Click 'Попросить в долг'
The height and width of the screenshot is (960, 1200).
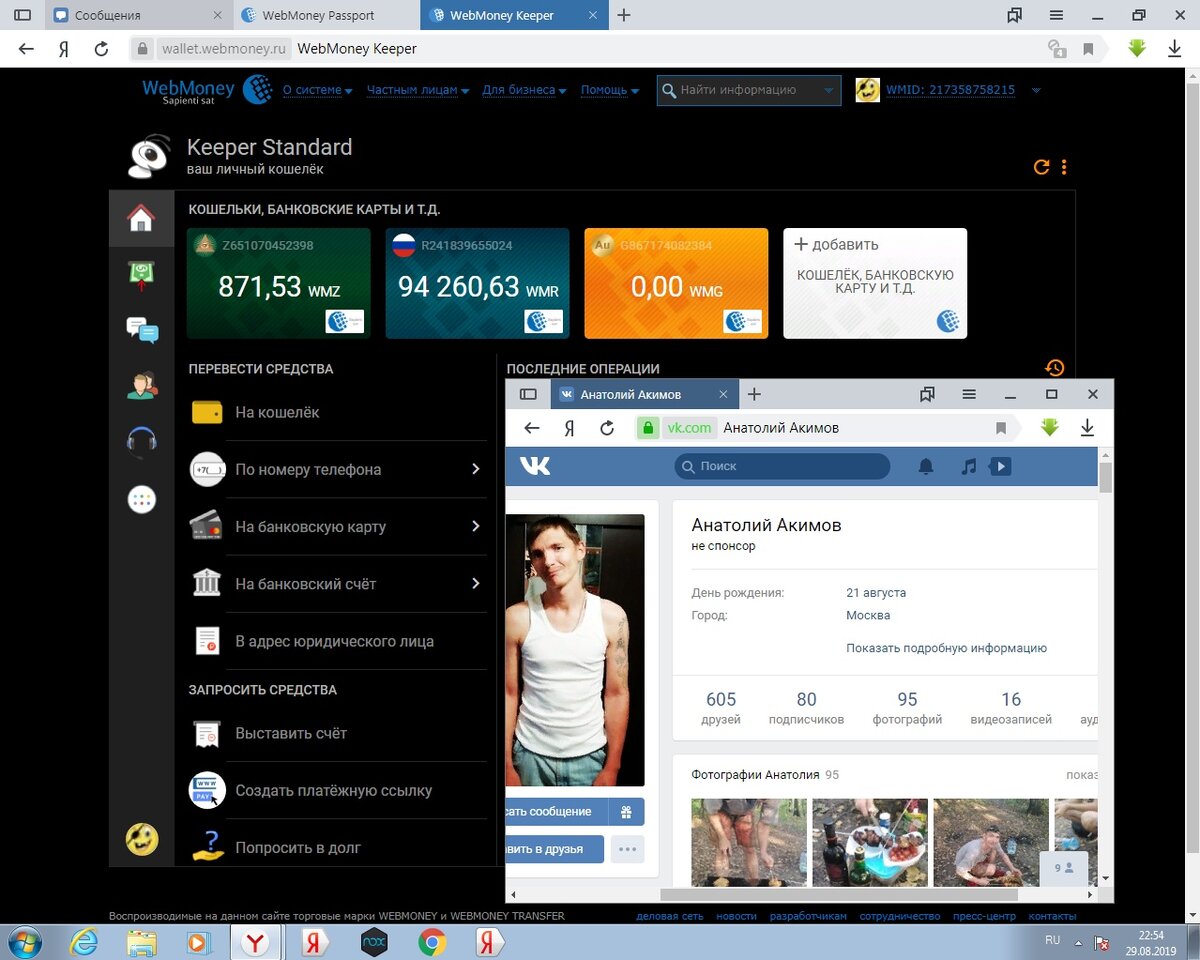(x=338, y=847)
